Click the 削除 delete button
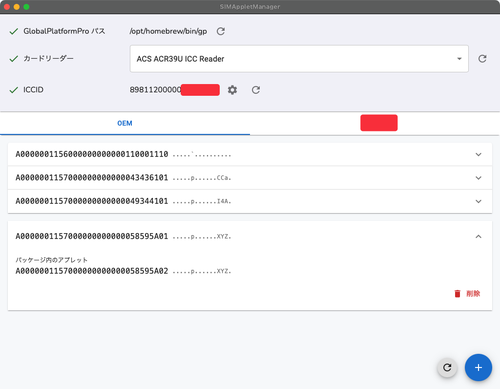 click(x=467, y=294)
